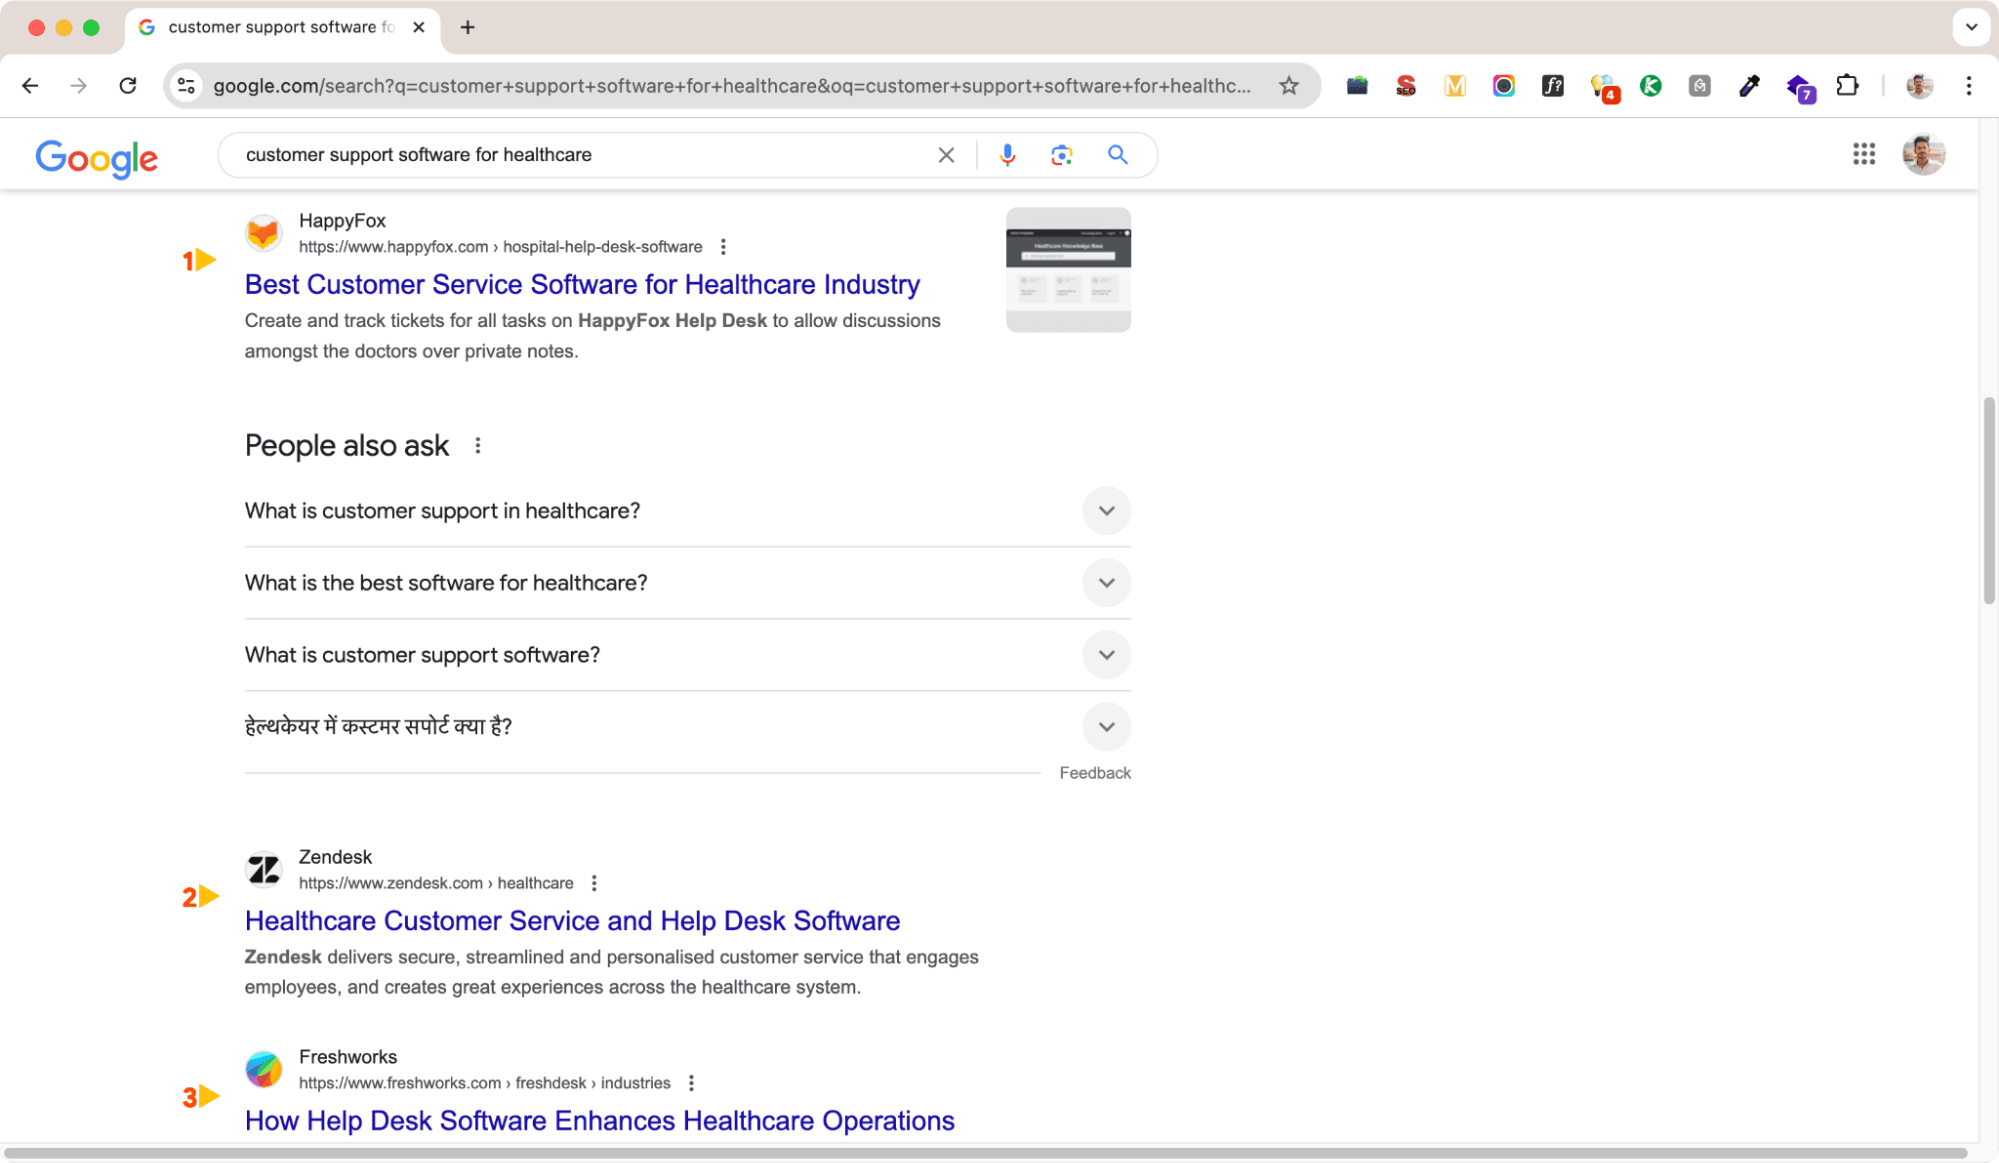1999x1163 pixels.
Task: Open the Google apps grid
Action: point(1864,154)
